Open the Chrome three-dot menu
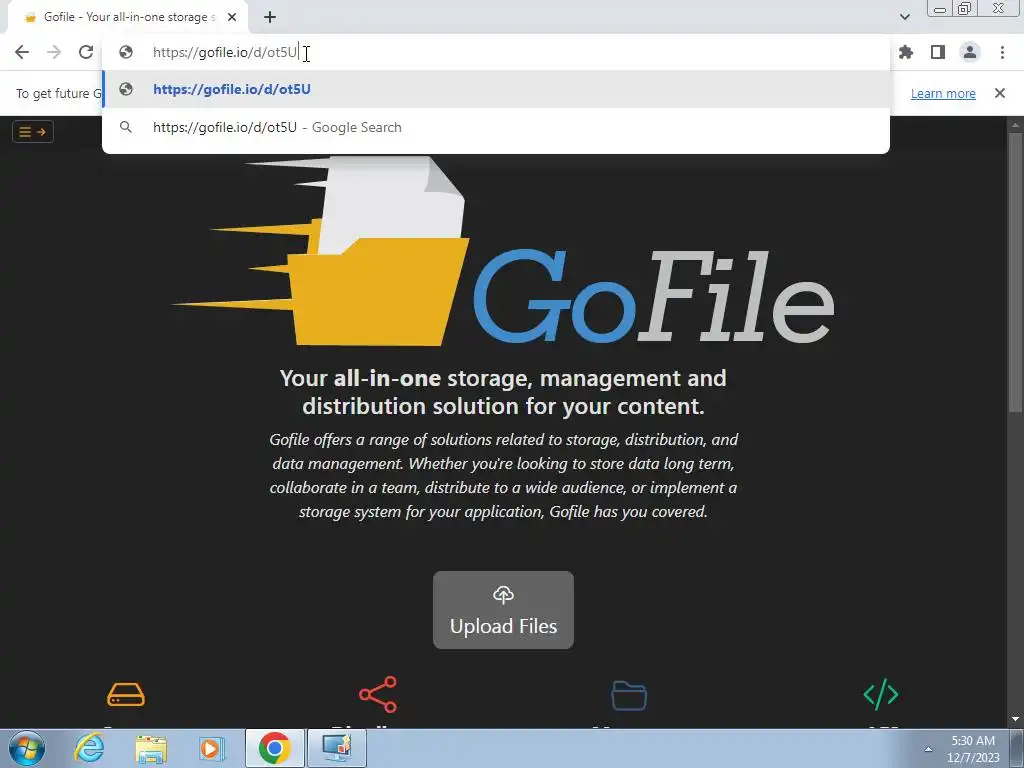This screenshot has height=768, width=1024. click(x=1002, y=52)
